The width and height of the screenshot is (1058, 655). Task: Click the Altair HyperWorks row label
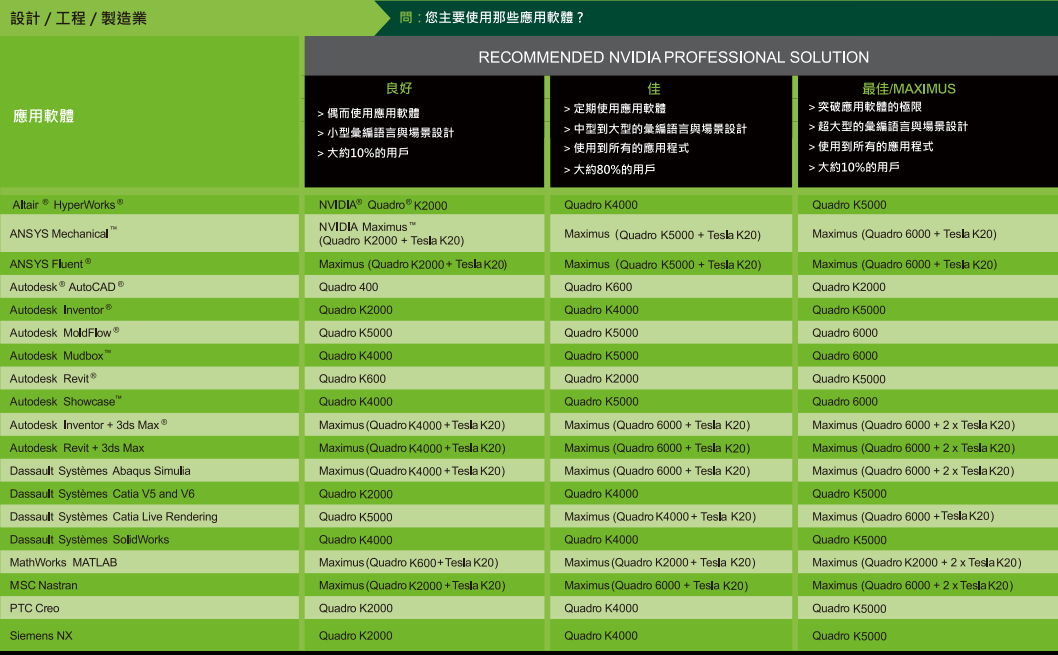click(x=67, y=204)
